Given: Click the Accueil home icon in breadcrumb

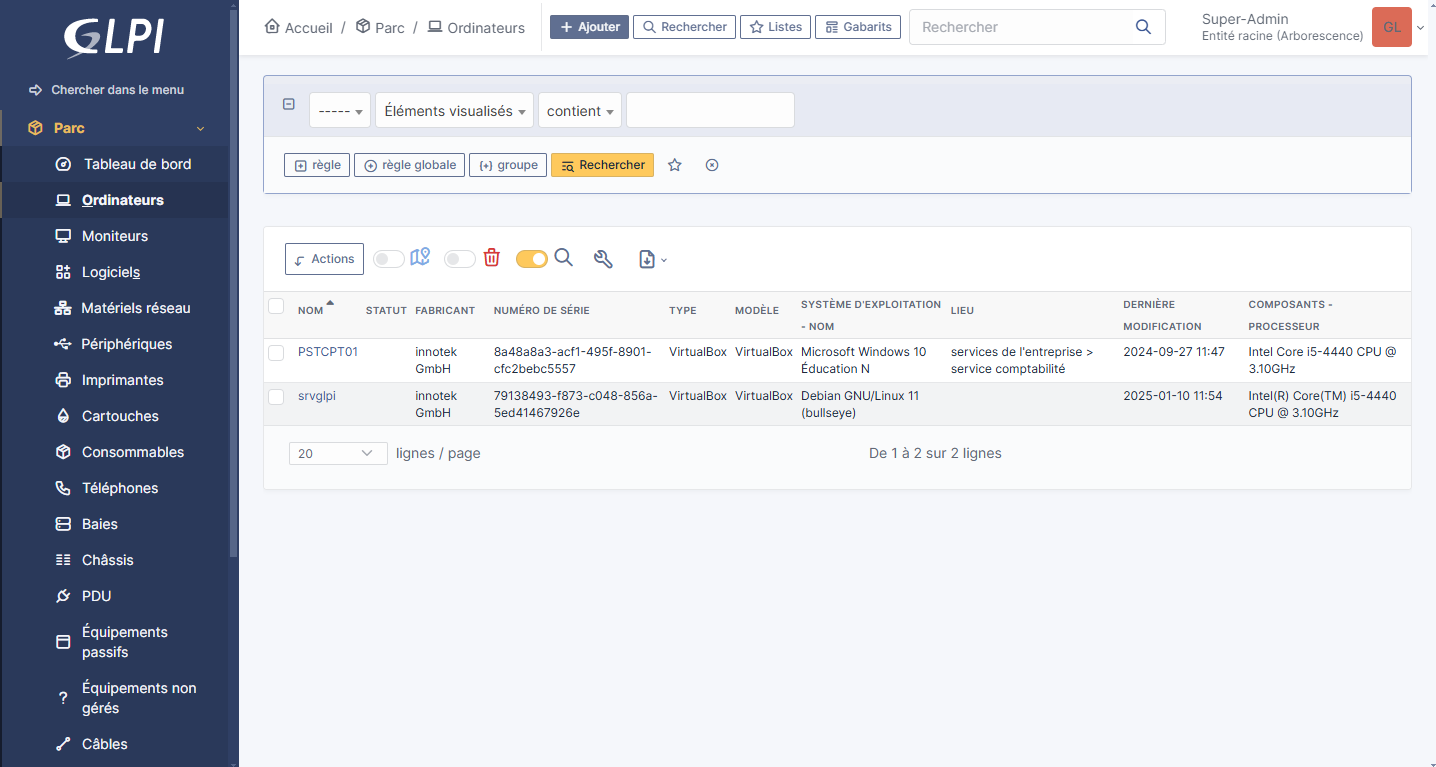Looking at the screenshot, I should [272, 27].
